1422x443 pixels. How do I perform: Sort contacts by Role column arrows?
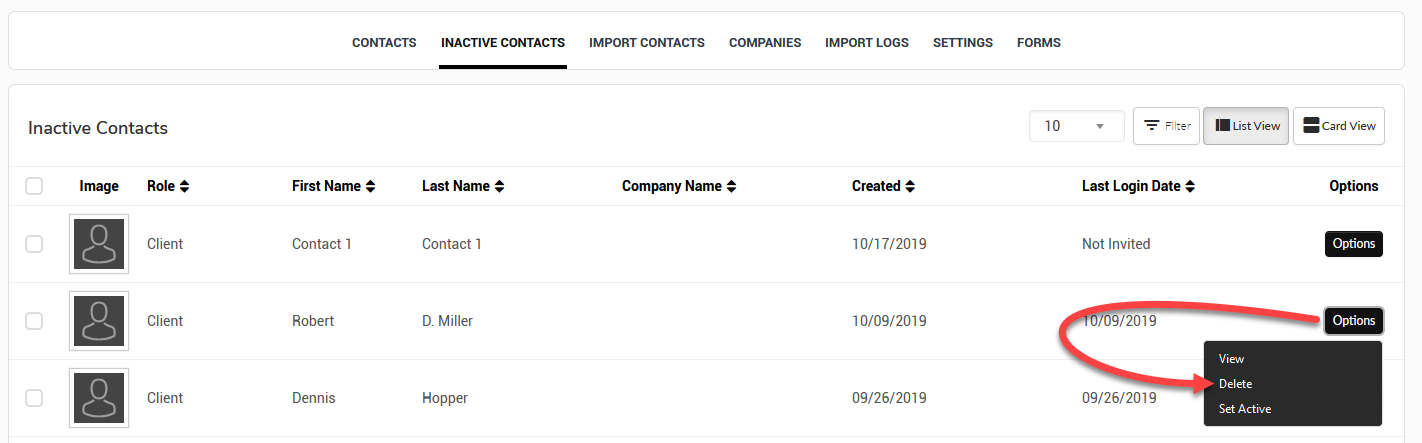point(184,186)
